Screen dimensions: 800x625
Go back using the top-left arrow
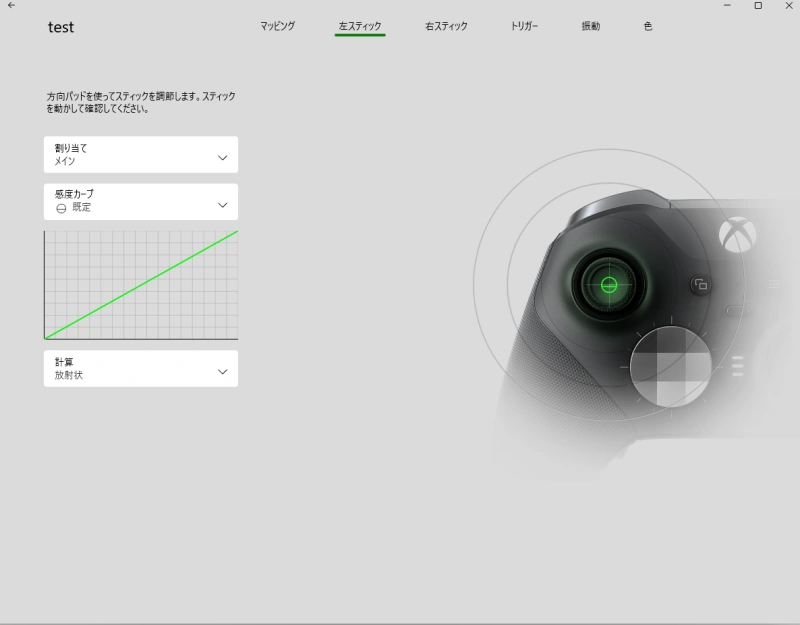(x=11, y=6)
